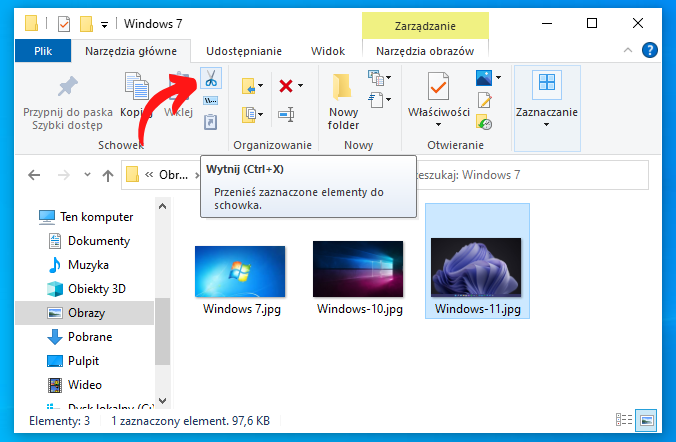676x442 pixels.
Task: Collapse the ribbon with the chevron
Action: (x=628, y=50)
